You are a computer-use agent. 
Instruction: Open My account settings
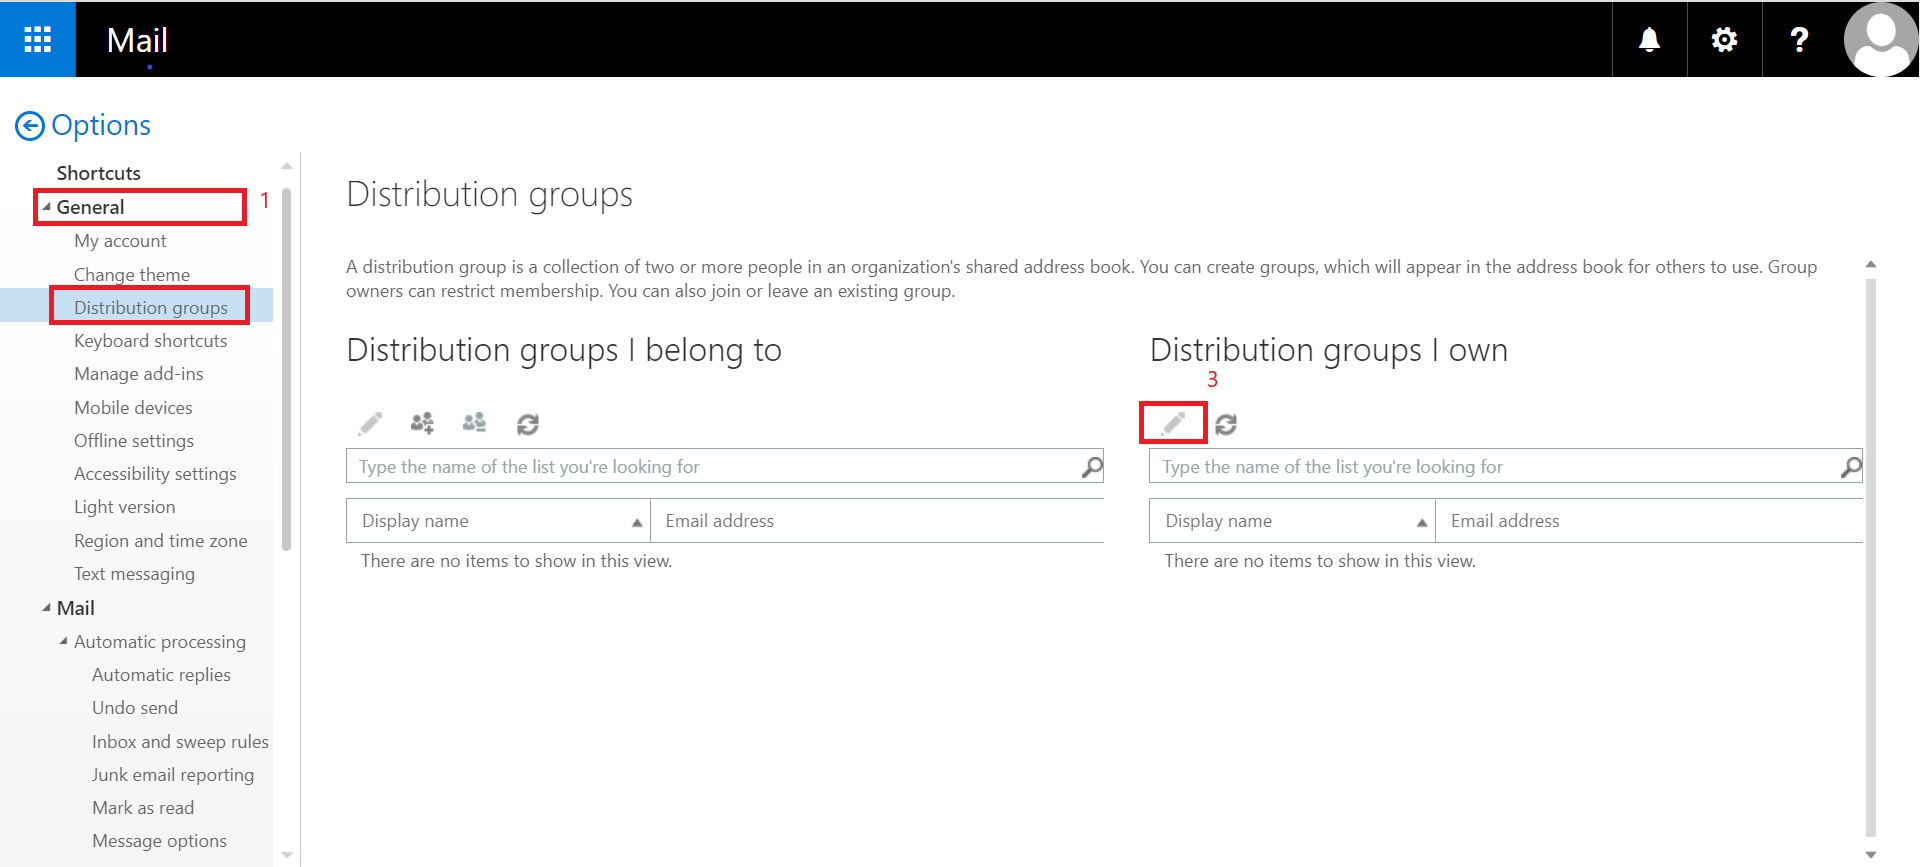point(120,241)
